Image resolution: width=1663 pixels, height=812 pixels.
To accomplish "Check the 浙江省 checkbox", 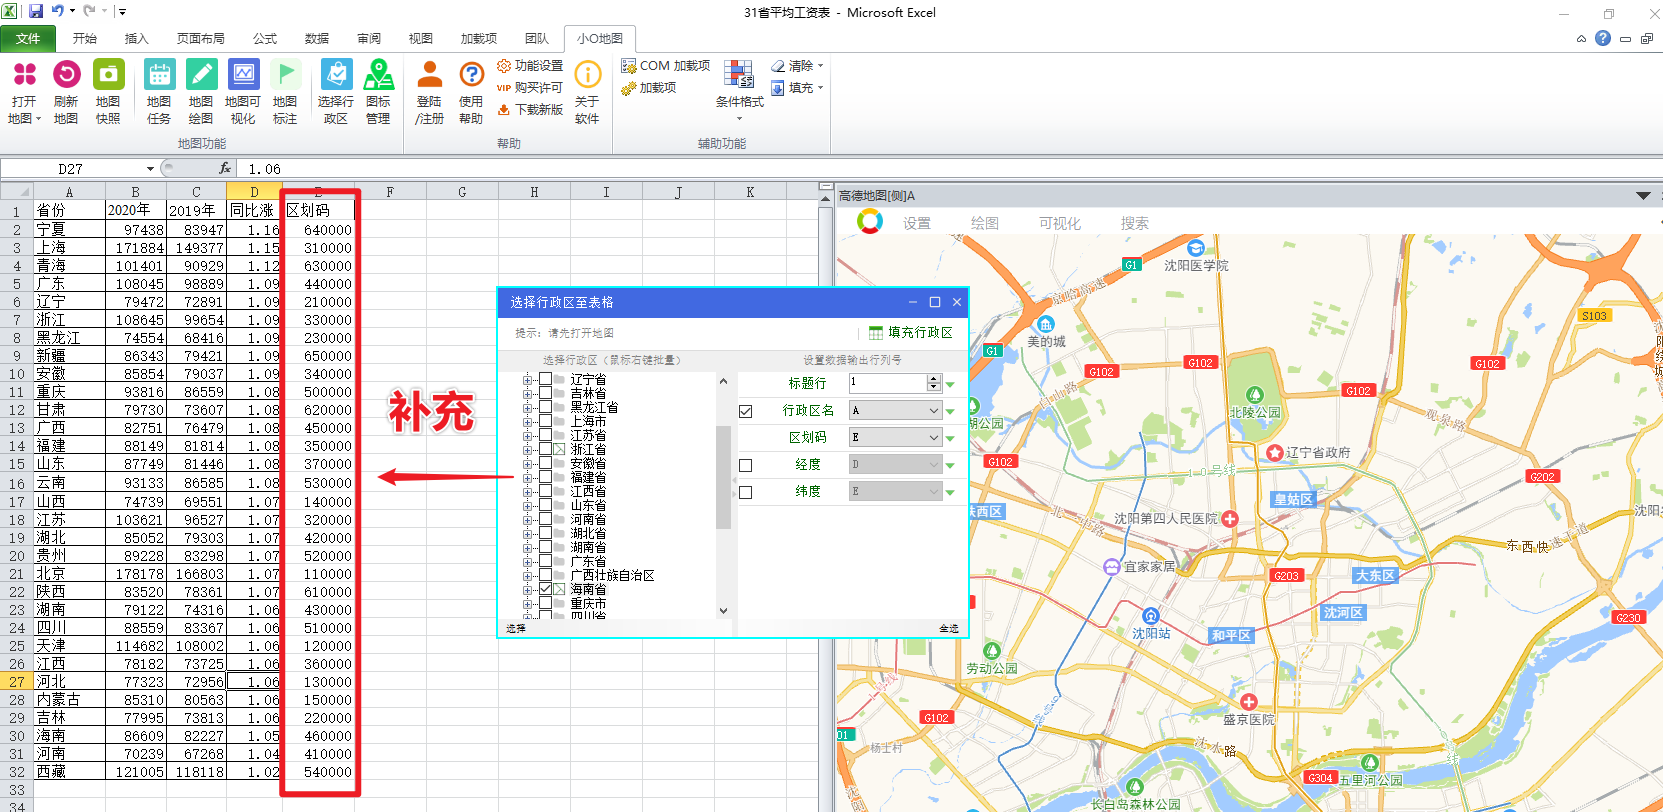I will 545,449.
